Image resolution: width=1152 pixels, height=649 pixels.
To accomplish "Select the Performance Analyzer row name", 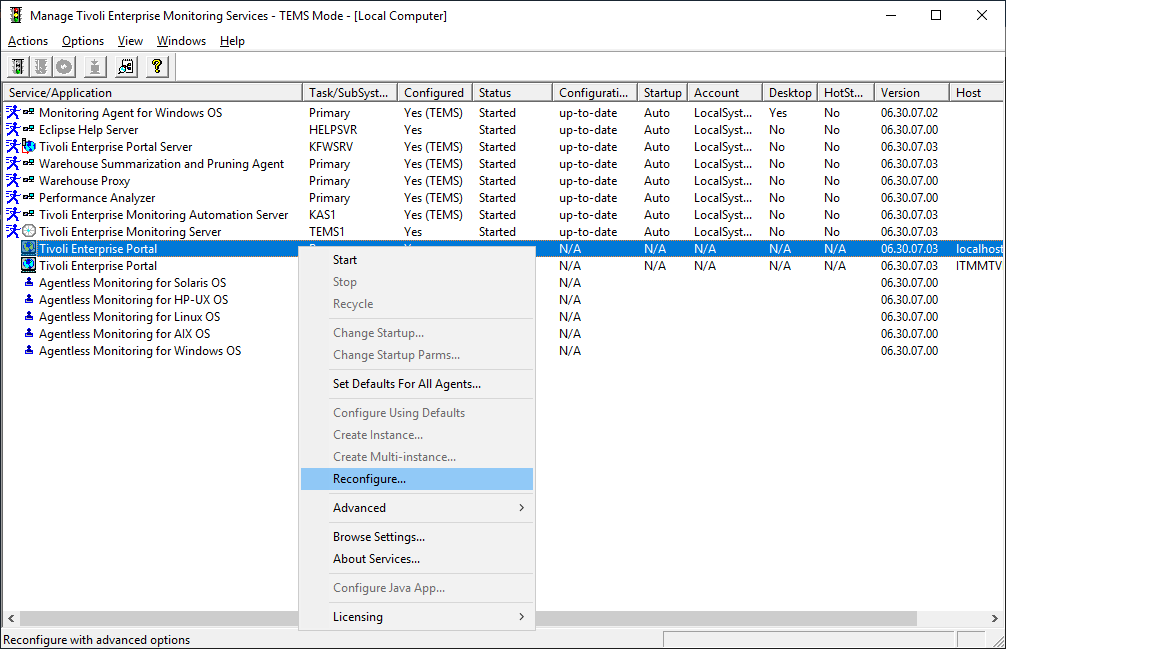I will [97, 198].
